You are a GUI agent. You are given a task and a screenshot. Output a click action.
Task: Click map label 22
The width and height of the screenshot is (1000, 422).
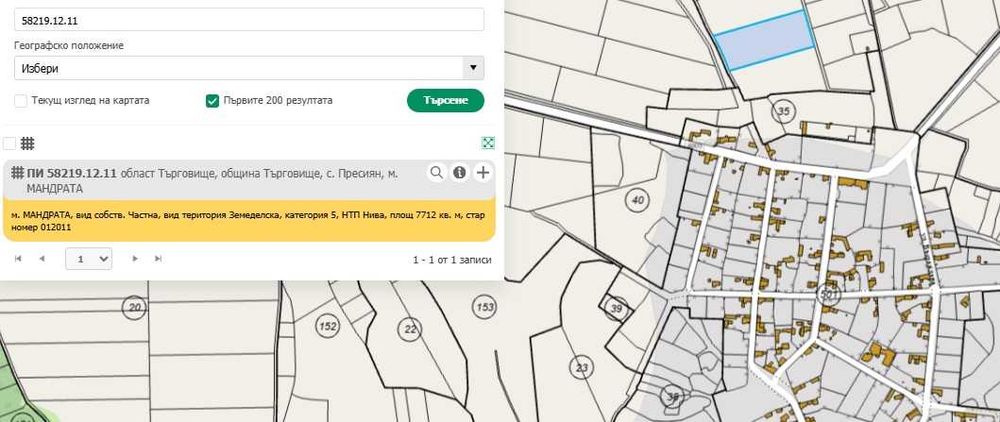pyautogui.click(x=409, y=329)
